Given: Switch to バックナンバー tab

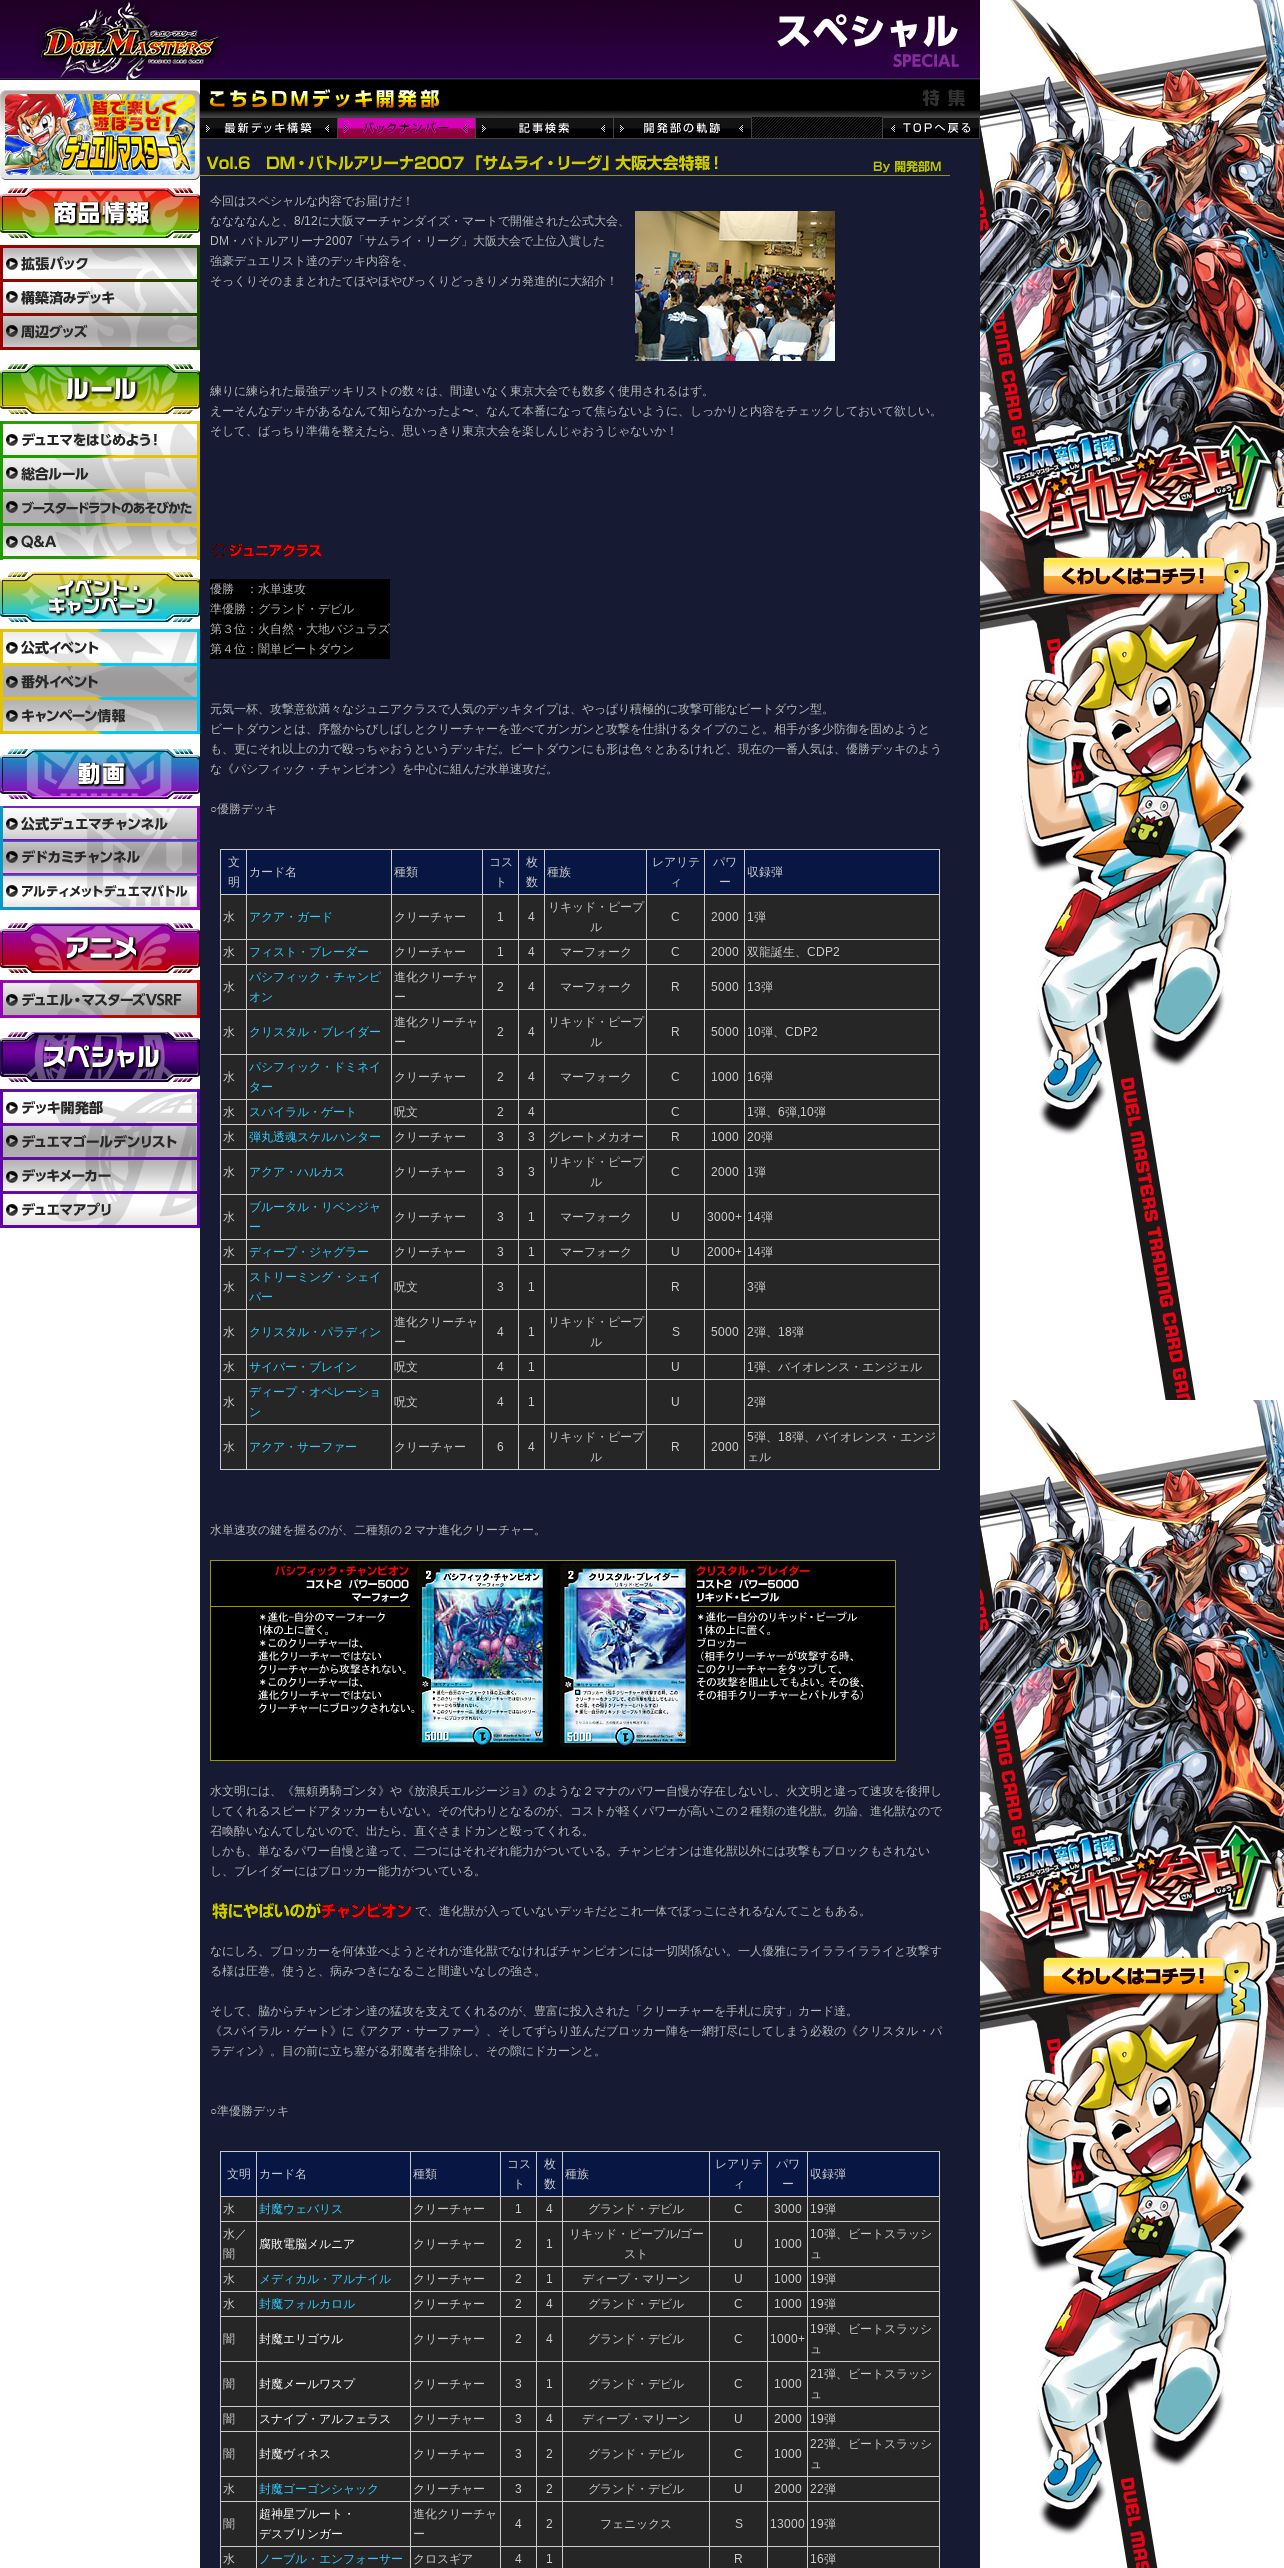Looking at the screenshot, I should tap(406, 128).
